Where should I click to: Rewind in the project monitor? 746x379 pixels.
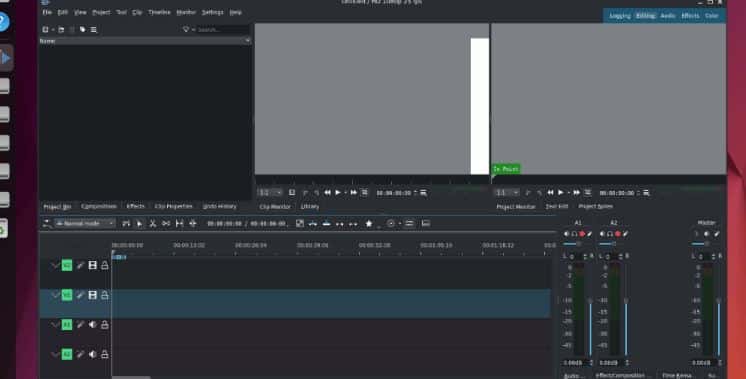click(550, 193)
